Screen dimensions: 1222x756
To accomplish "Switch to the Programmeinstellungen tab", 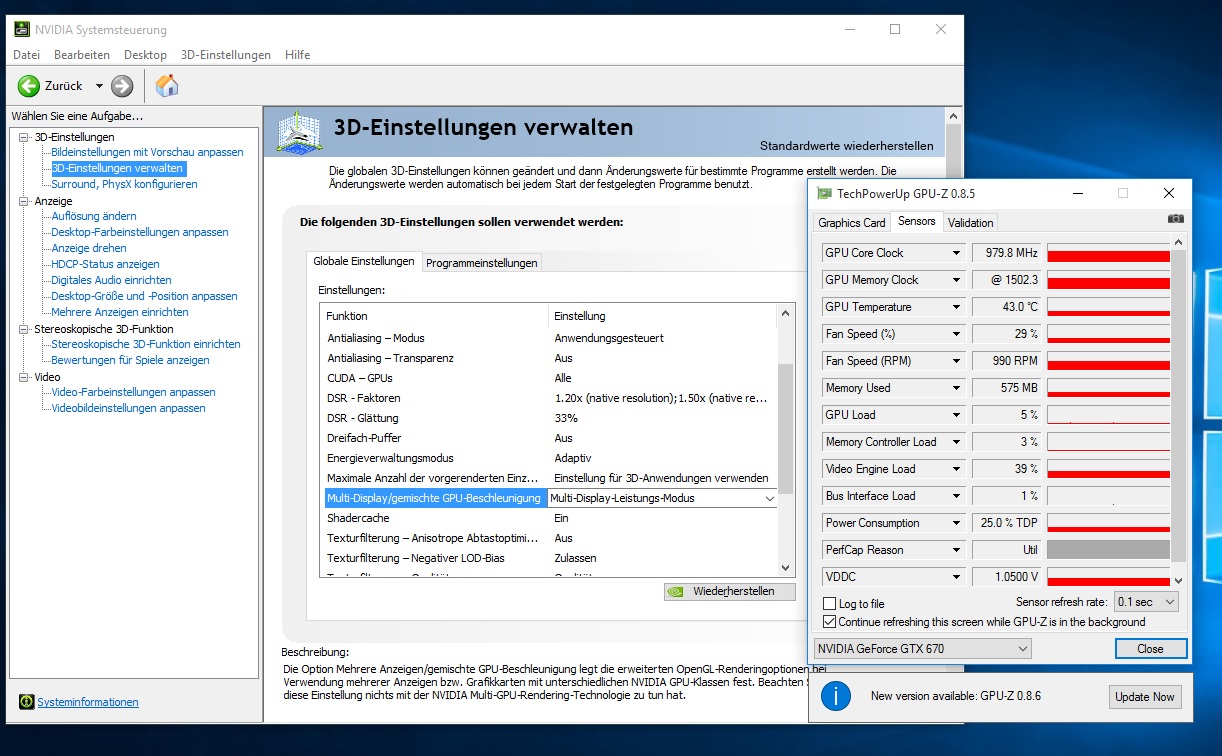I will tap(481, 263).
